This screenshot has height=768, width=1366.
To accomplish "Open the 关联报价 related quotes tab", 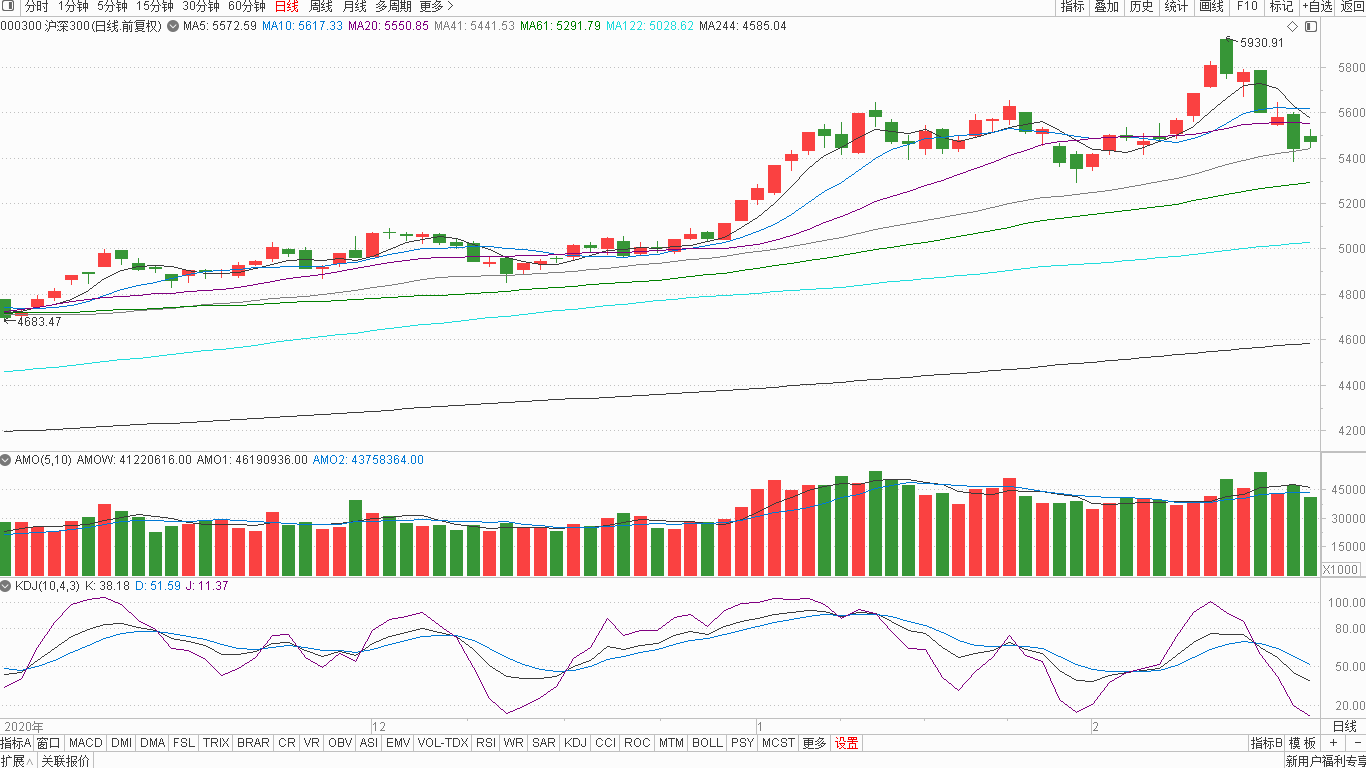I will (x=66, y=761).
